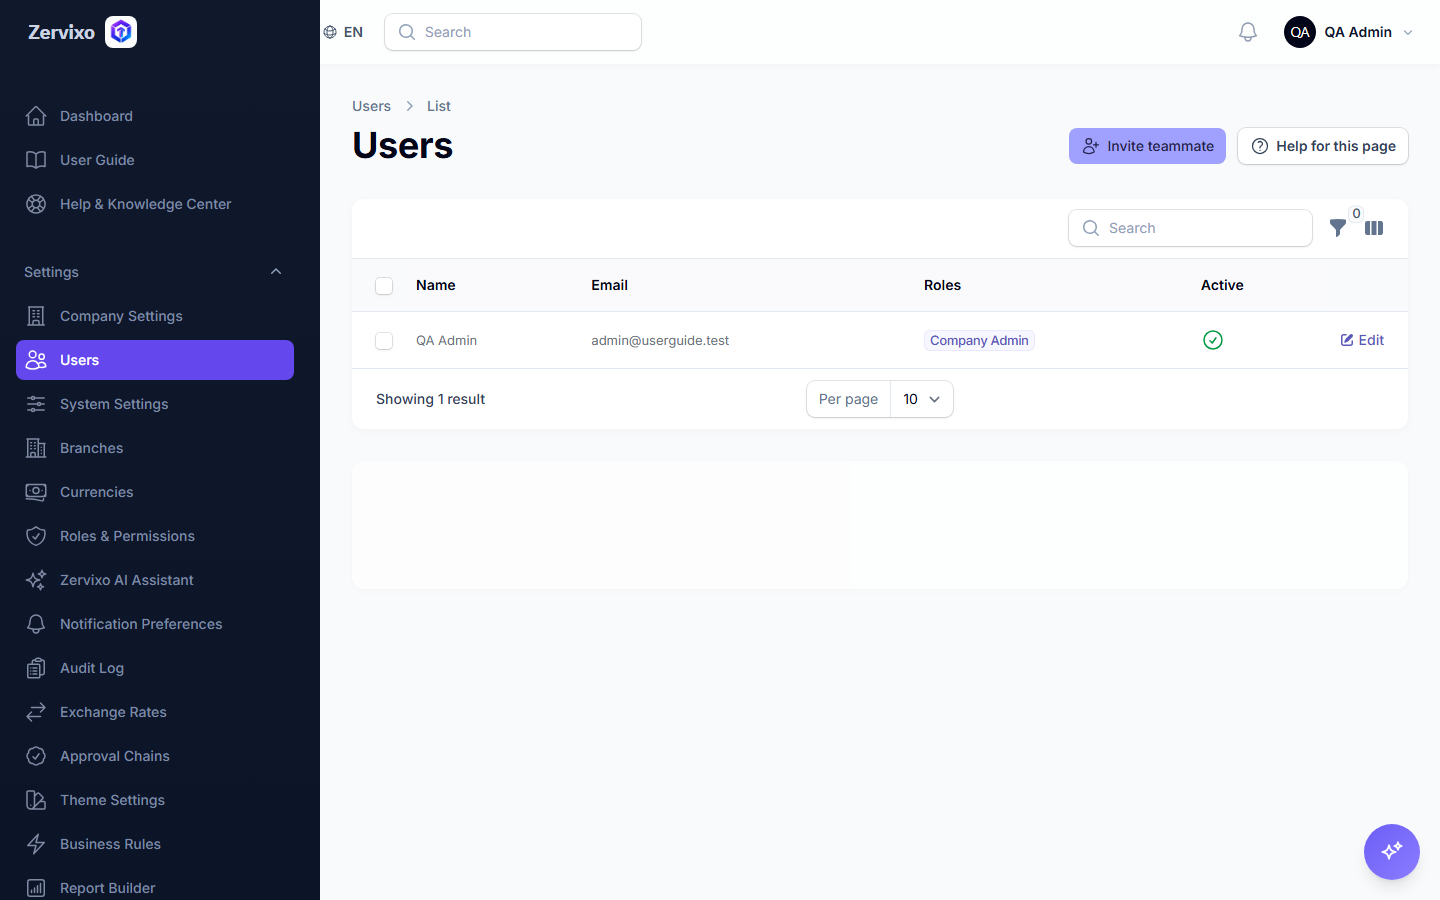The width and height of the screenshot is (1440, 900).
Task: Click the Audit Log clipboard icon
Action: click(x=36, y=668)
